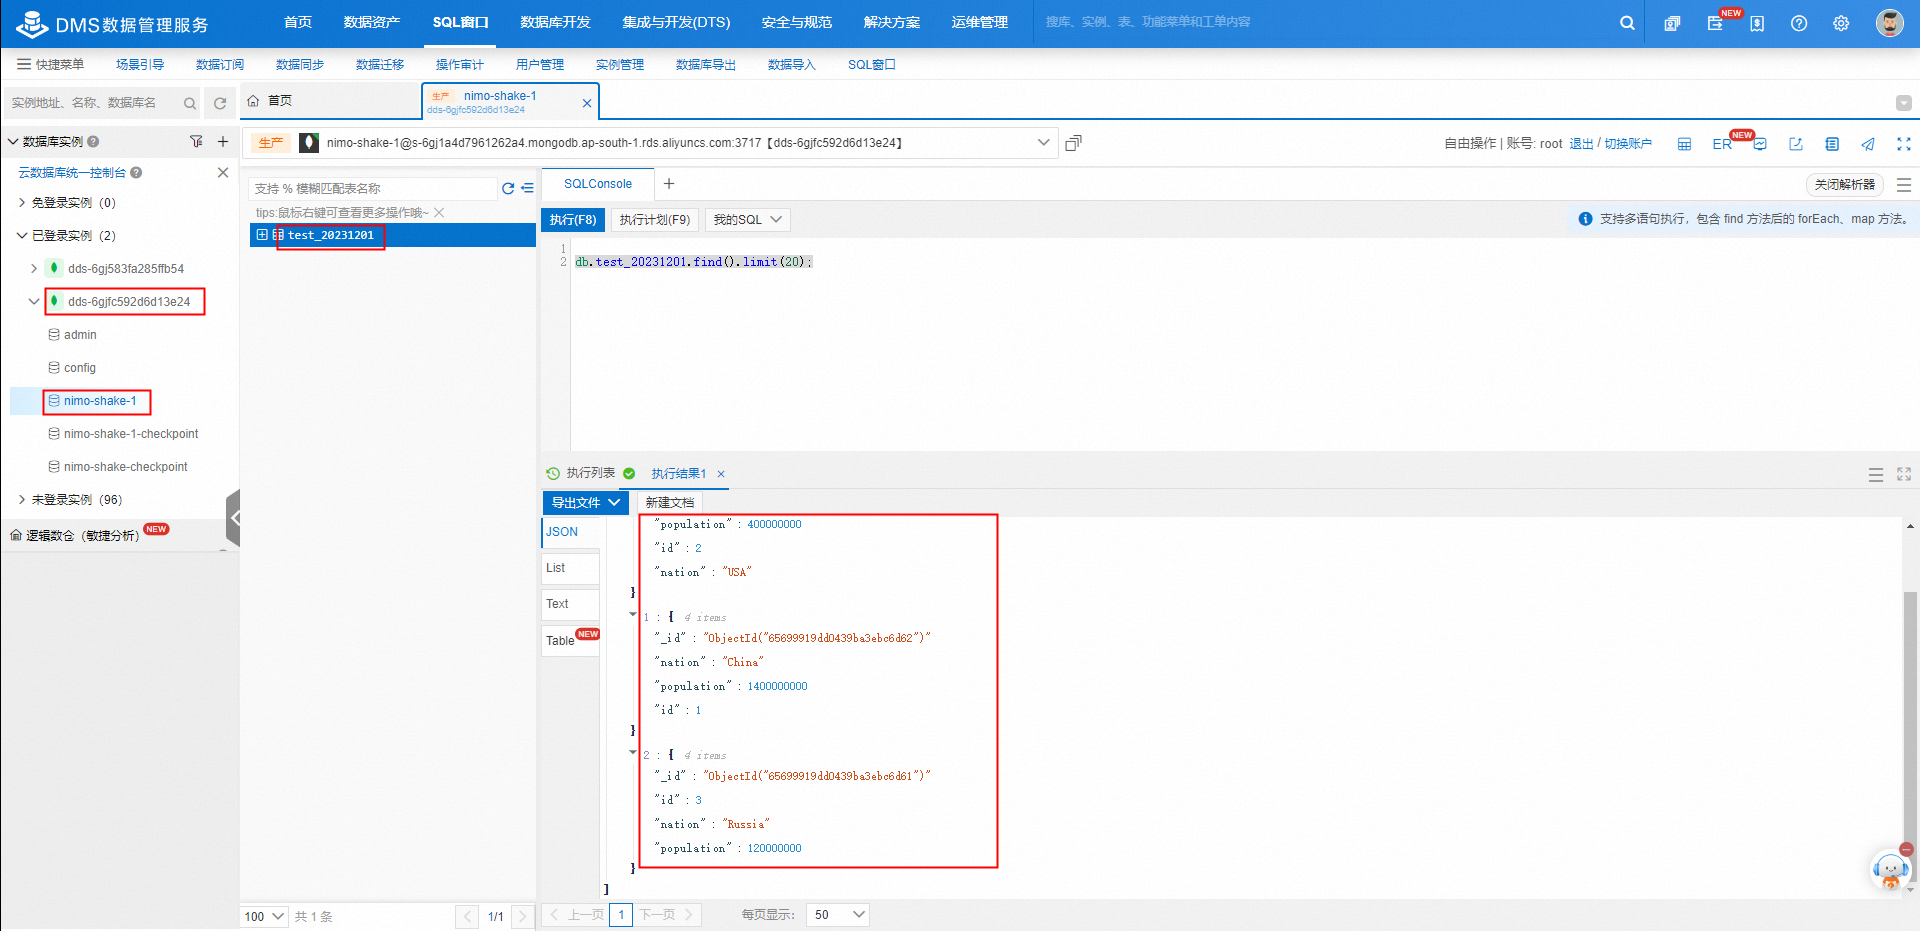This screenshot has width=1920, height=931.
Task: Open the 每页显示 50 dropdown
Action: pos(837,914)
